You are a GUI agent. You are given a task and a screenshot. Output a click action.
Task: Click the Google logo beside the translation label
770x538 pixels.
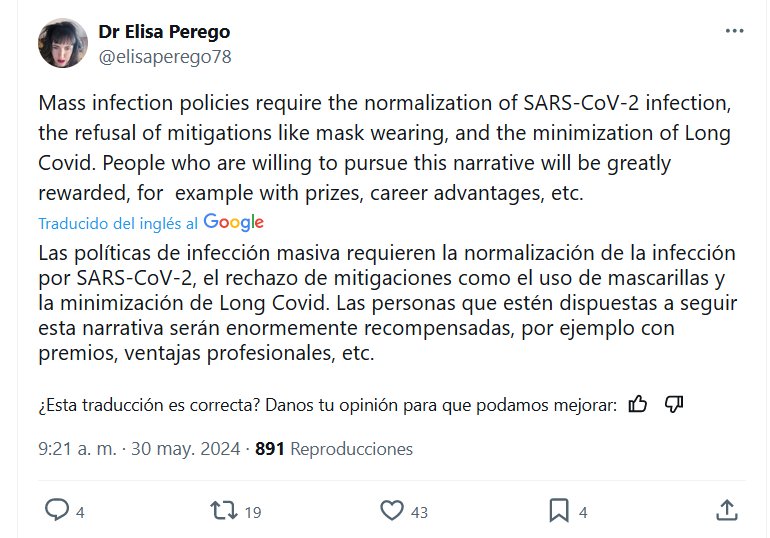233,222
